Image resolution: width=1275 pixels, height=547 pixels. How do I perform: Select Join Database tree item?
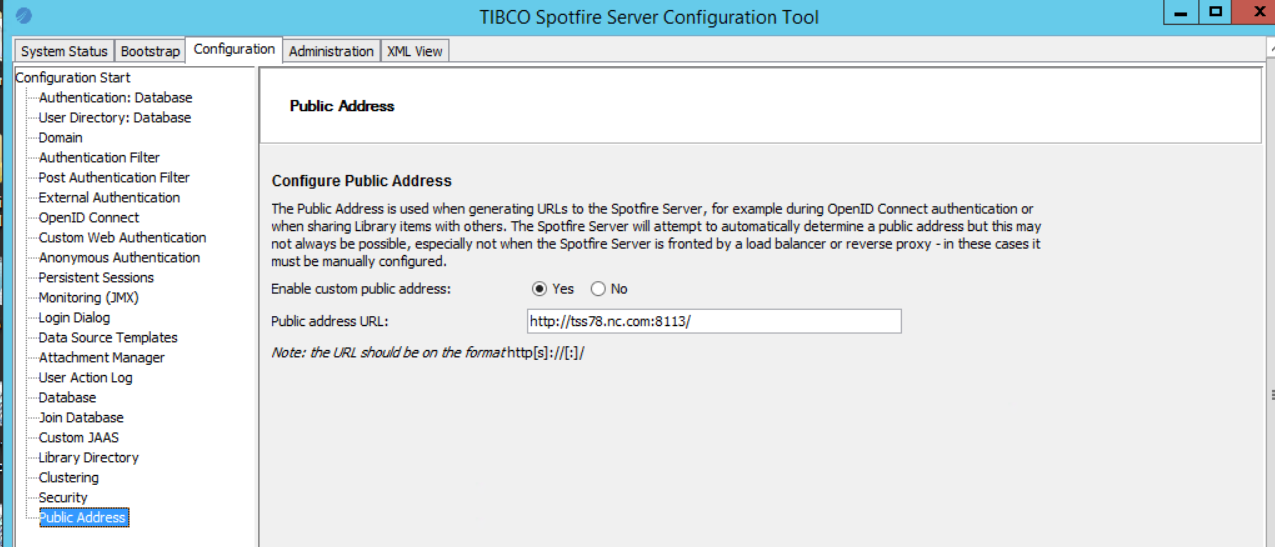pos(81,418)
